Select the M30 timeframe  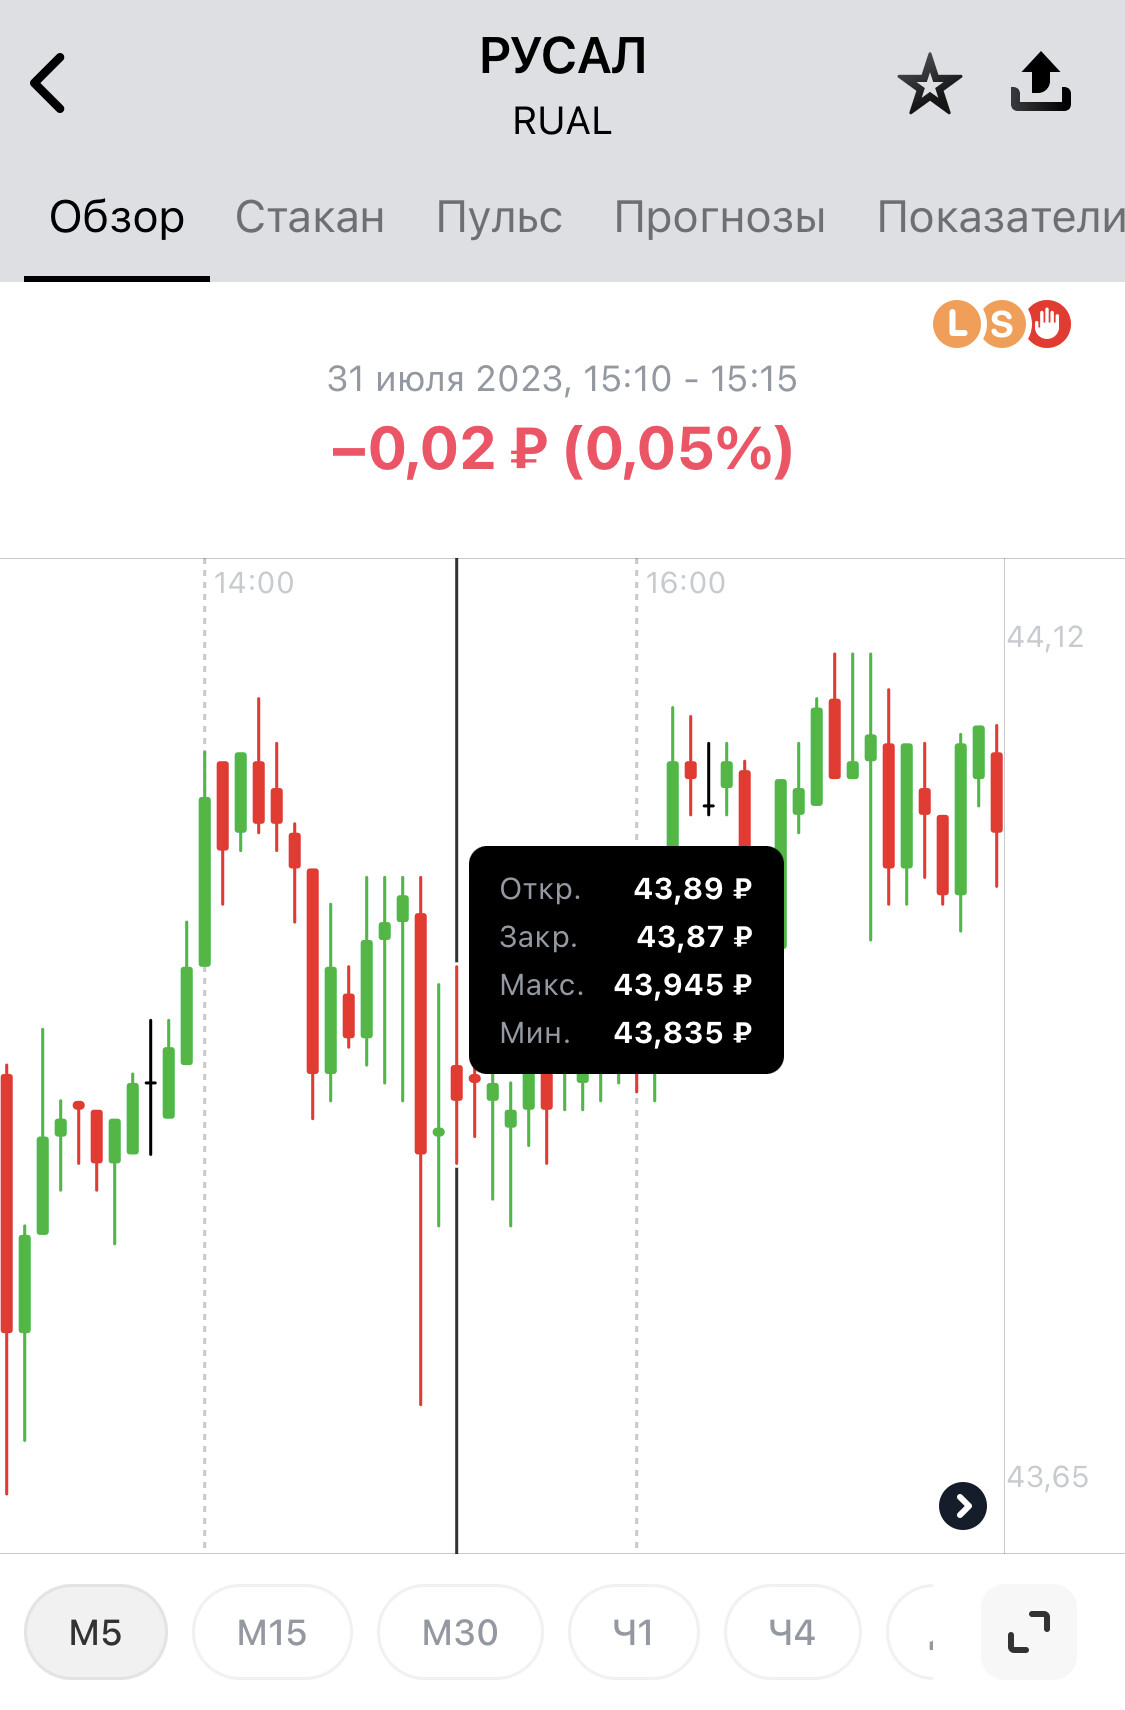tap(460, 1632)
